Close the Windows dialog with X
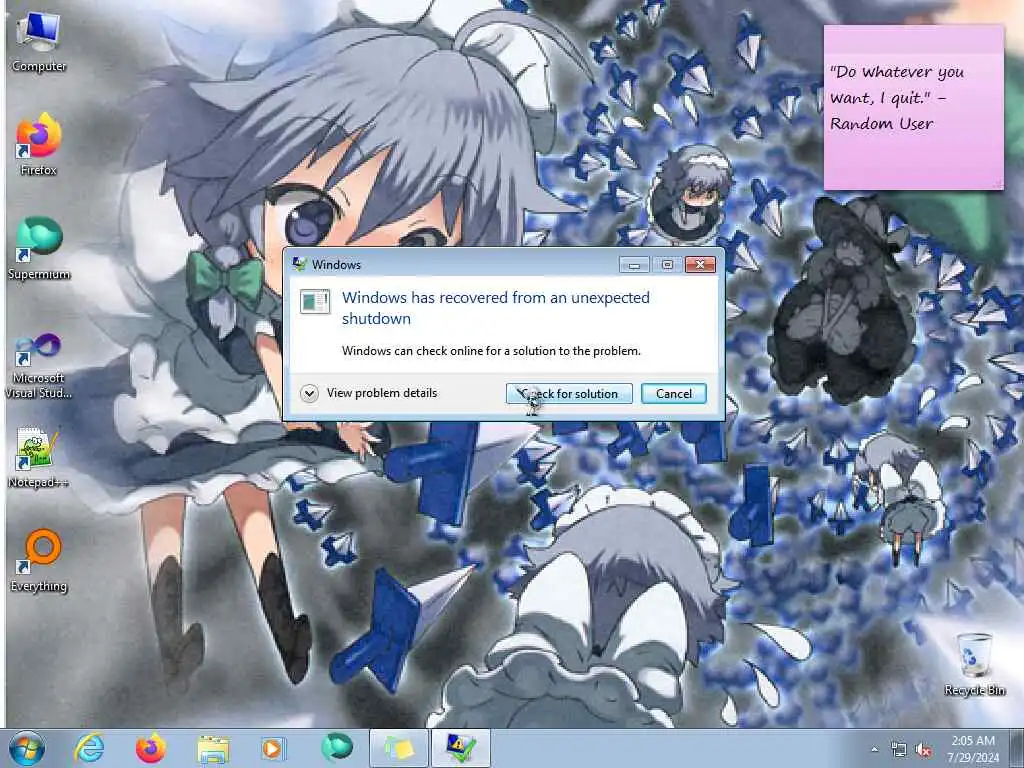The width and height of the screenshot is (1024, 768). pyautogui.click(x=700, y=264)
